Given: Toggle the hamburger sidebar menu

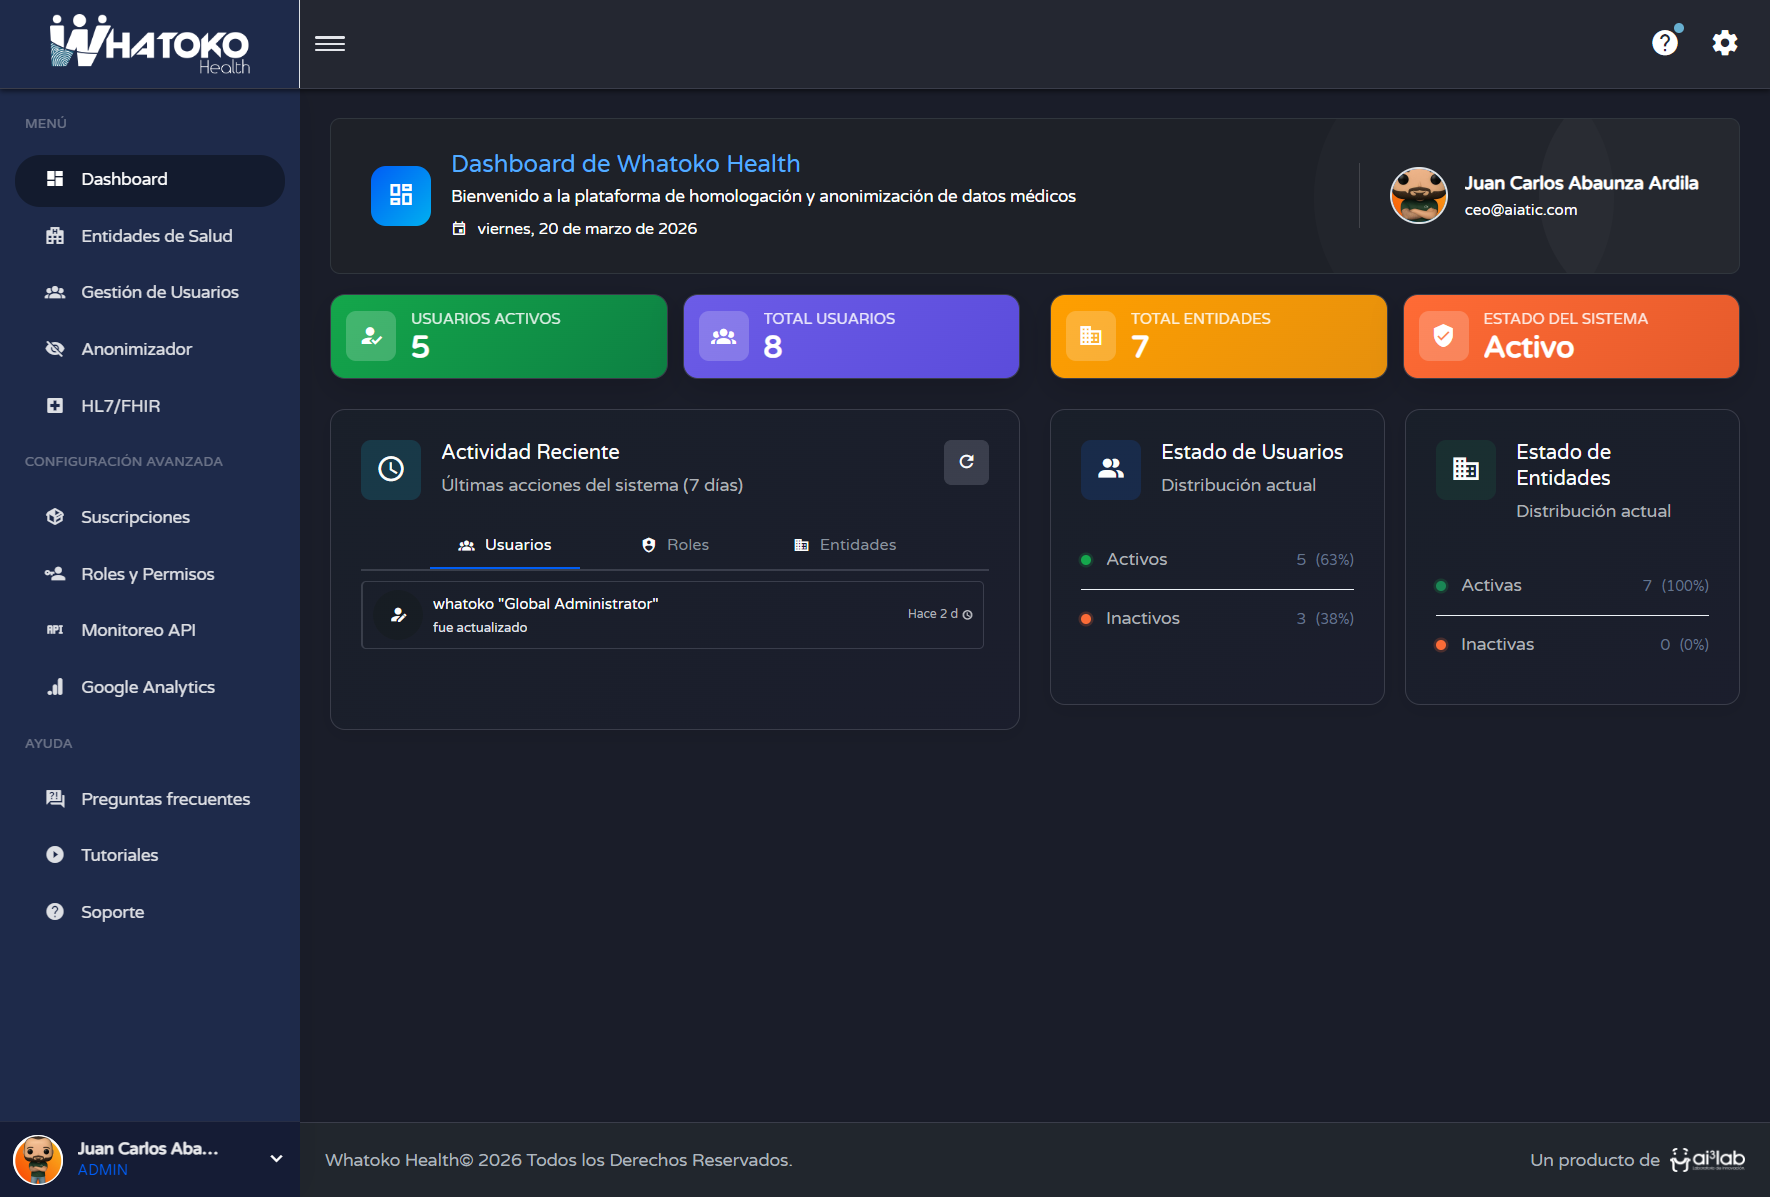Looking at the screenshot, I should [330, 44].
